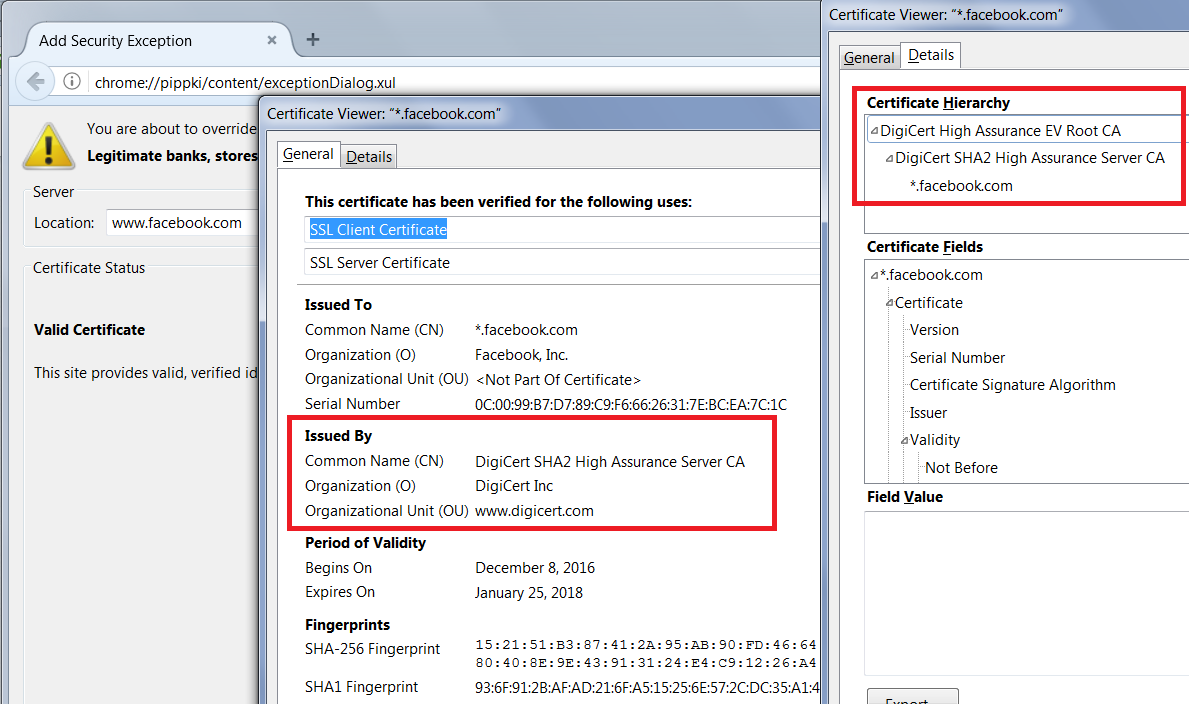1189x704 pixels.
Task: Select the Certificate field row
Action: tap(929, 303)
